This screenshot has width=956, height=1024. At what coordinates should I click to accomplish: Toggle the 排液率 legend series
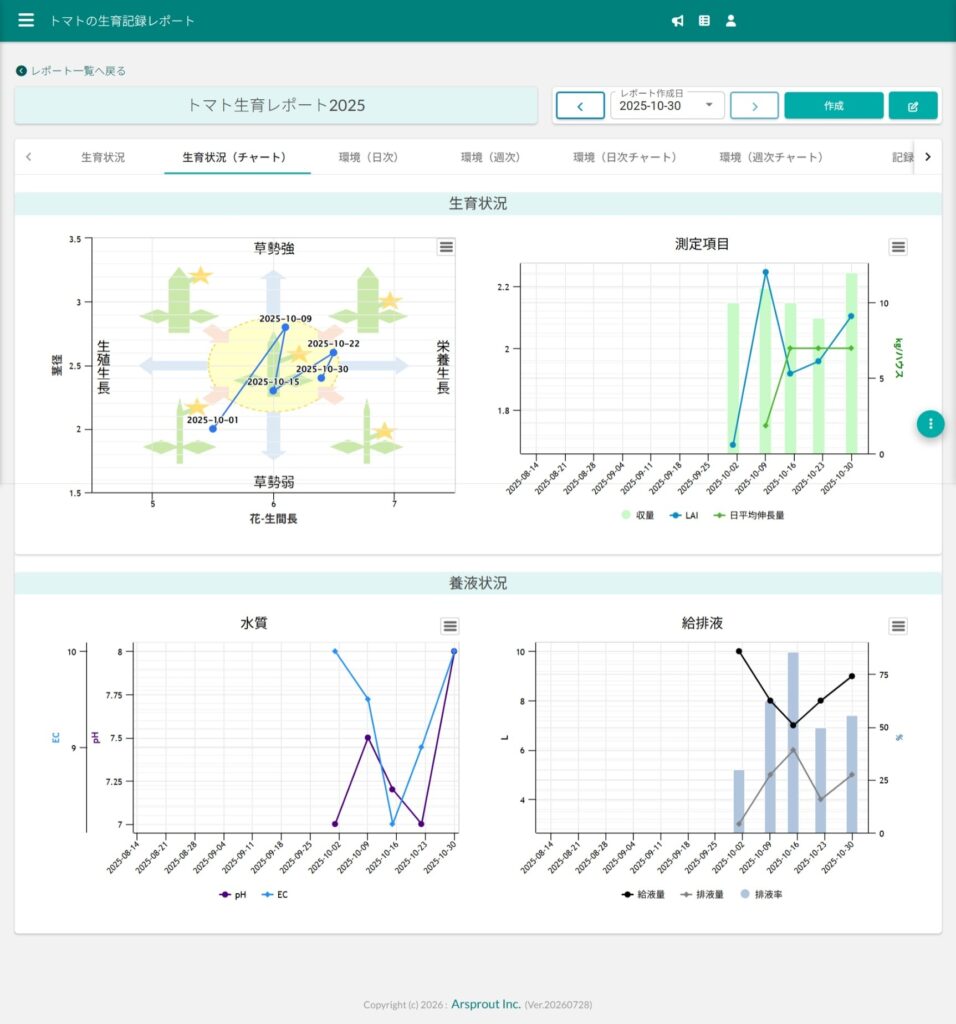[761, 894]
